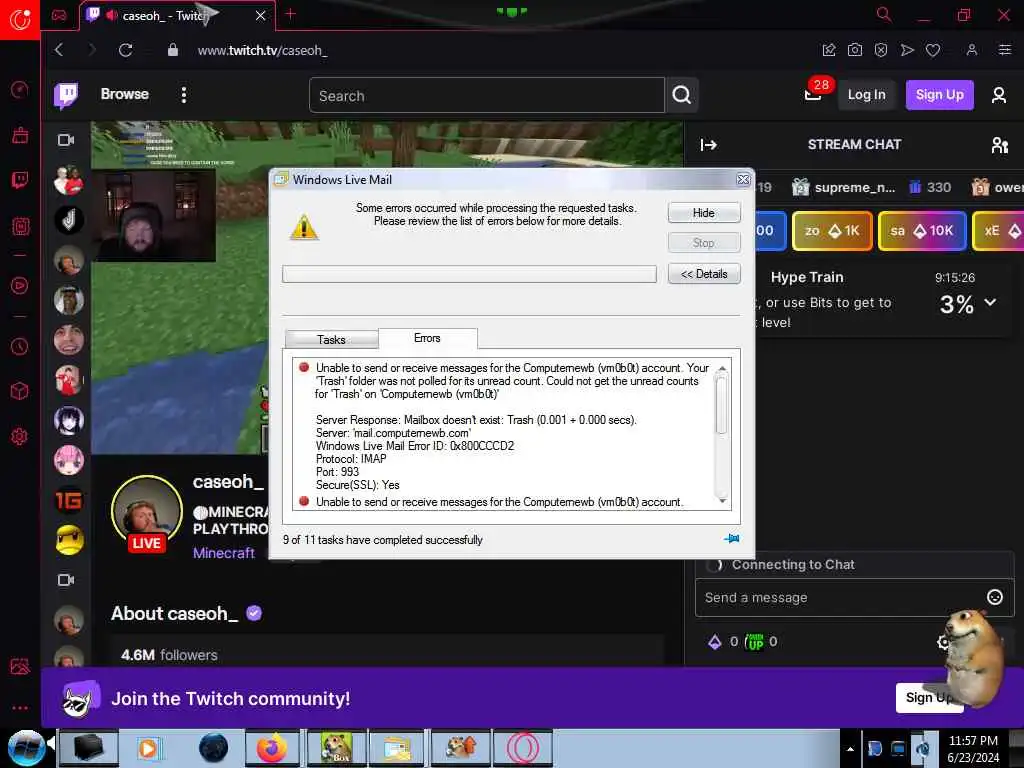Select the Errors tab
The image size is (1024, 768).
coord(427,338)
